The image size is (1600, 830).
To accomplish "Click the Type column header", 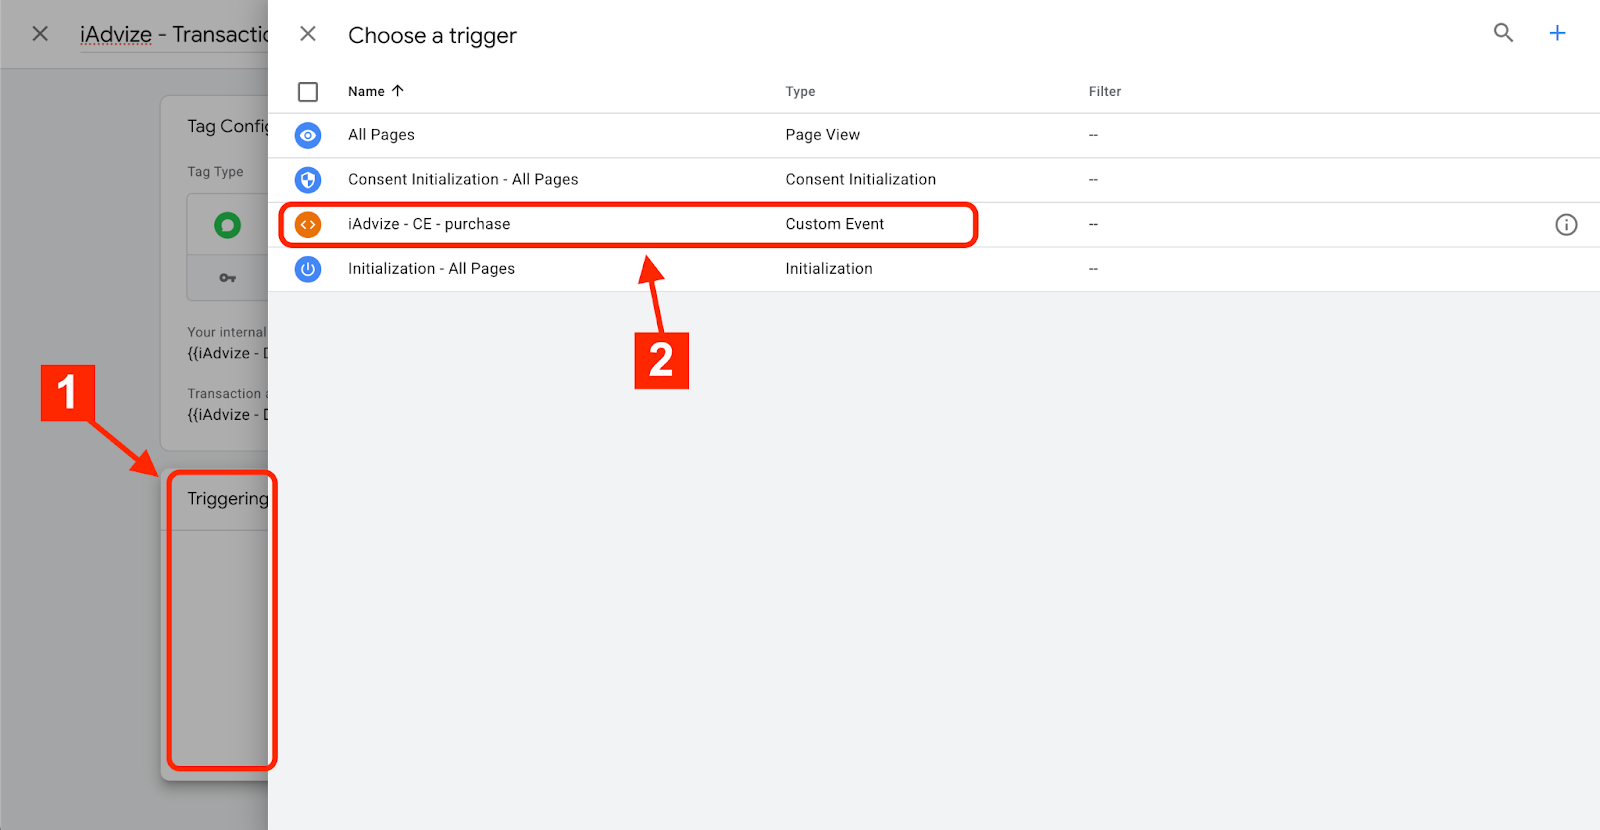I will click(x=800, y=91).
